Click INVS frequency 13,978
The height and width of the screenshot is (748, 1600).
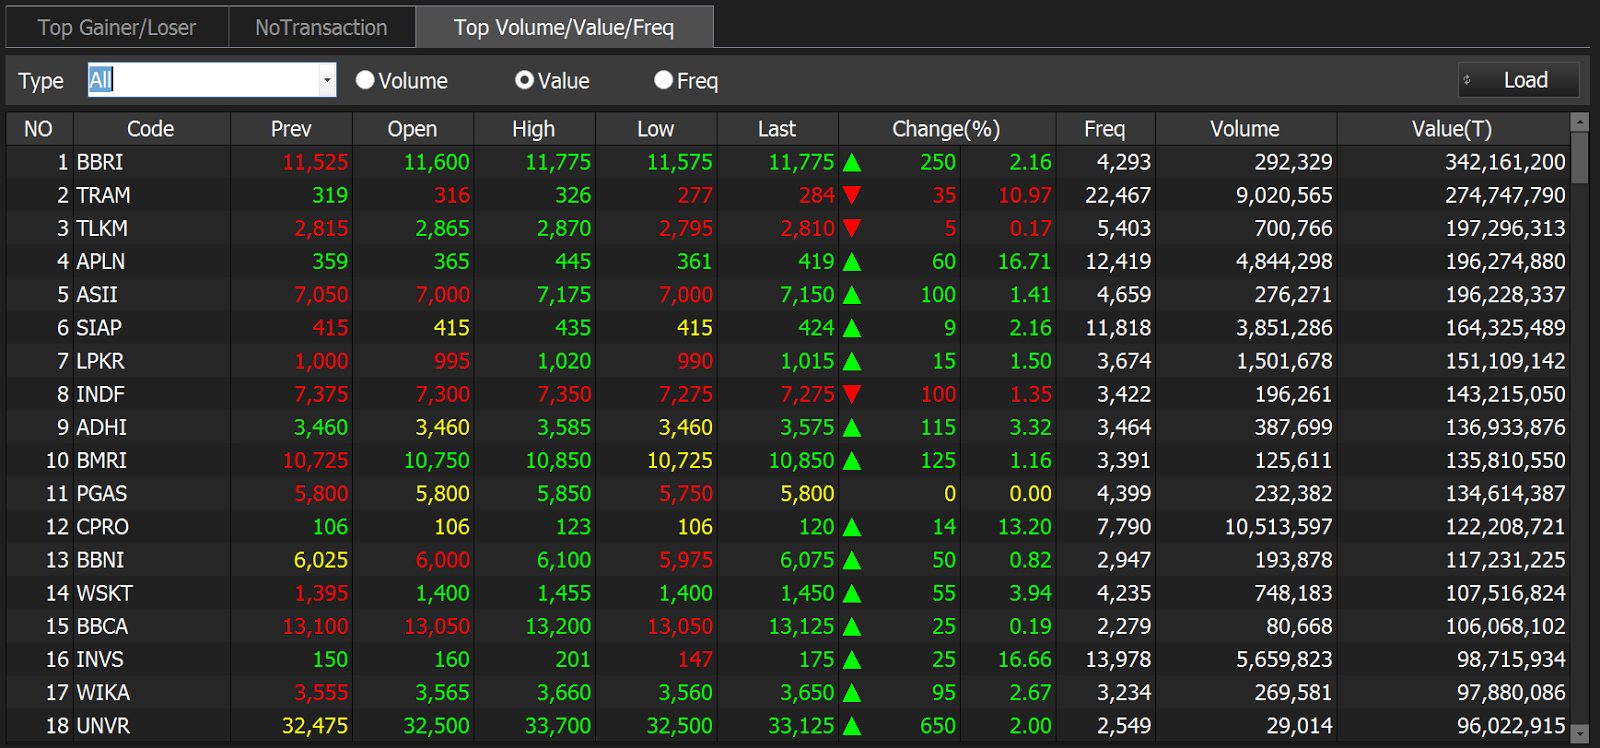[x=1118, y=660]
